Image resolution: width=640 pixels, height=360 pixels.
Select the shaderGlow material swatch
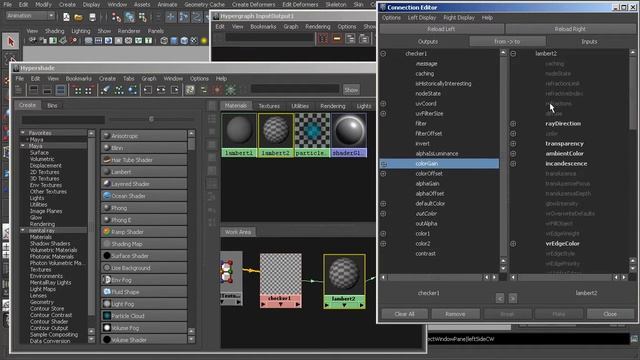349,135
